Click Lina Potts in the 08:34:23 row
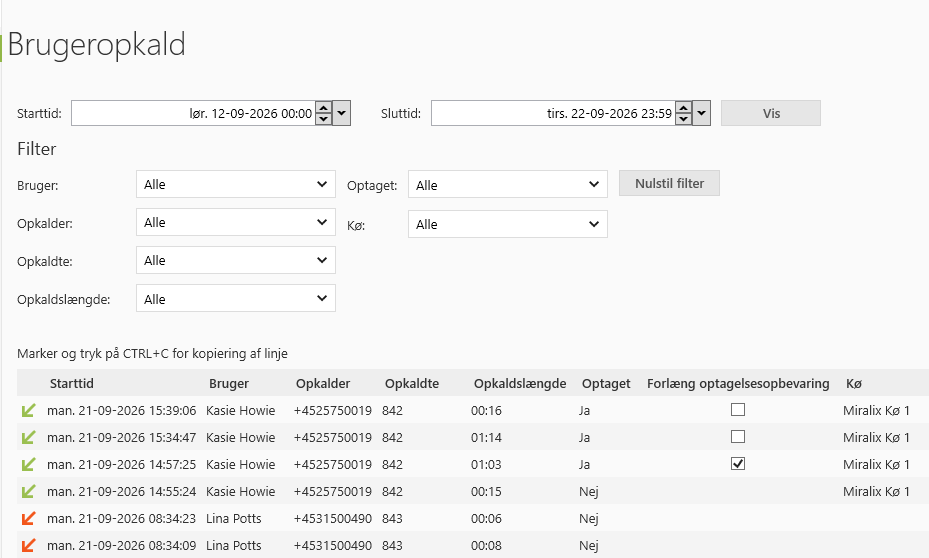Viewport: 929px width, 558px height. (x=233, y=518)
